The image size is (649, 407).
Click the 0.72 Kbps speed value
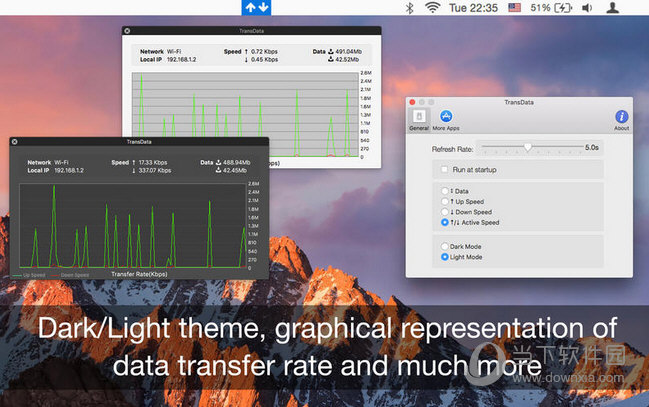pos(264,51)
